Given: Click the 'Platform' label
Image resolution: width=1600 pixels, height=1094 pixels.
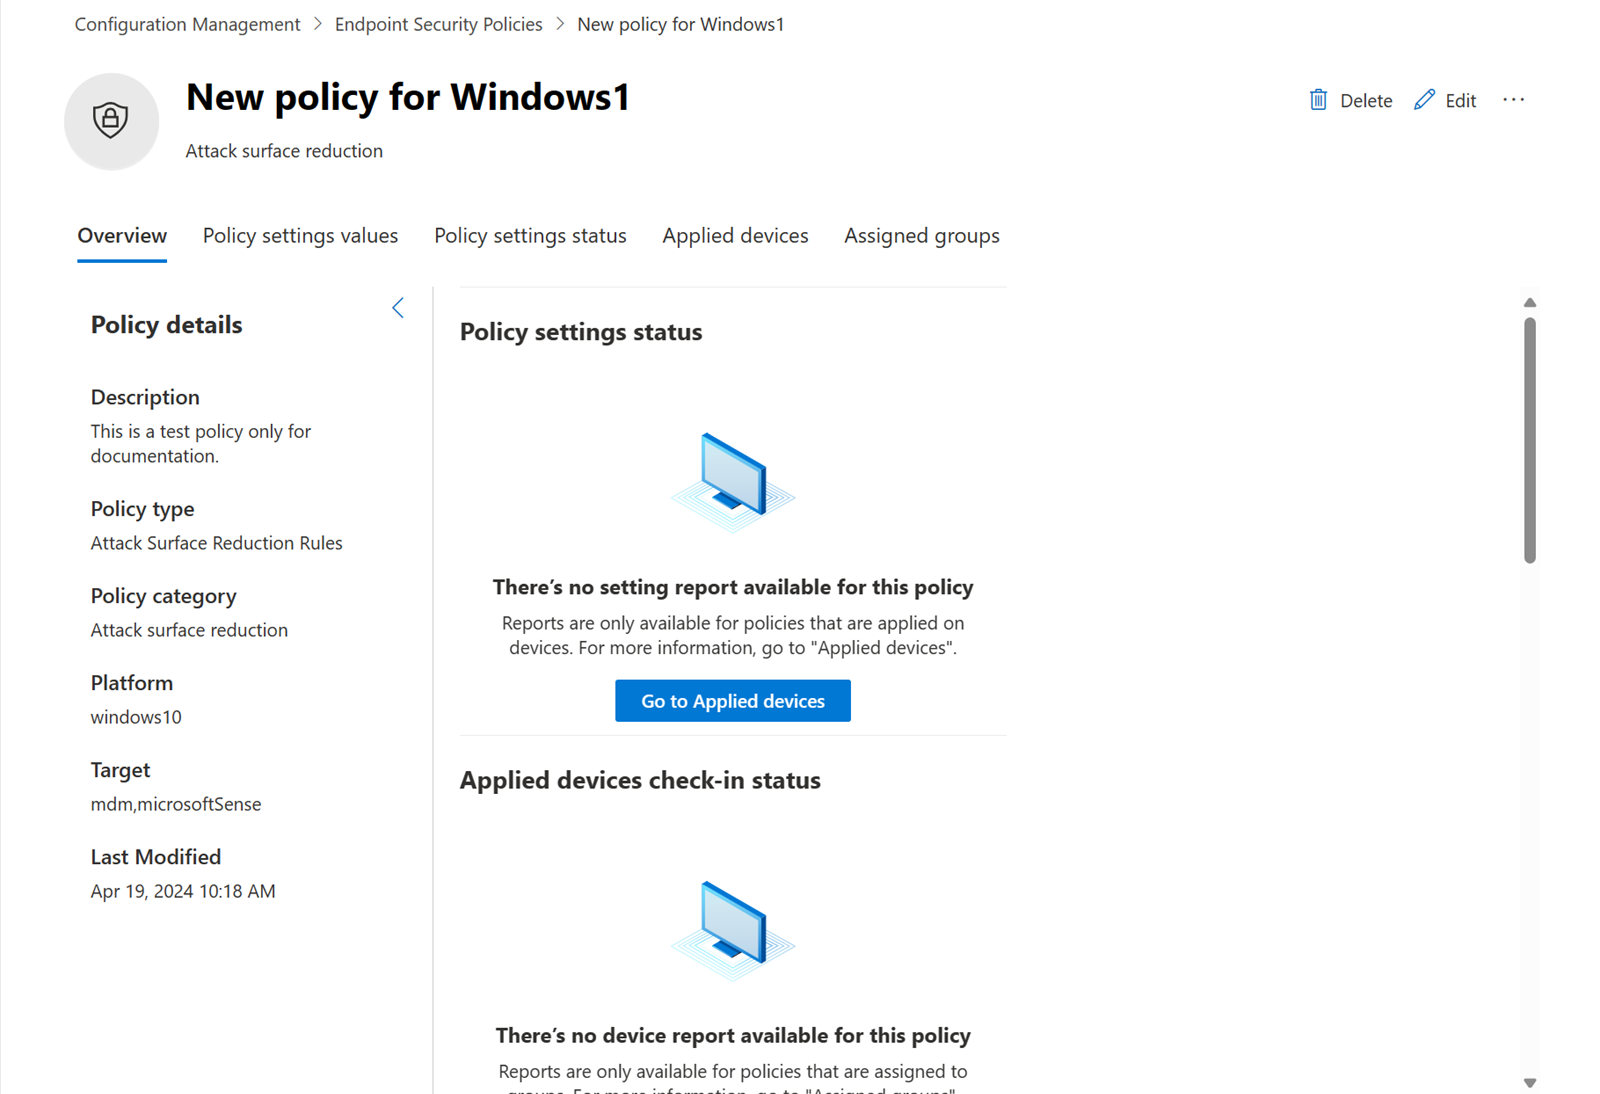Looking at the screenshot, I should tap(132, 683).
